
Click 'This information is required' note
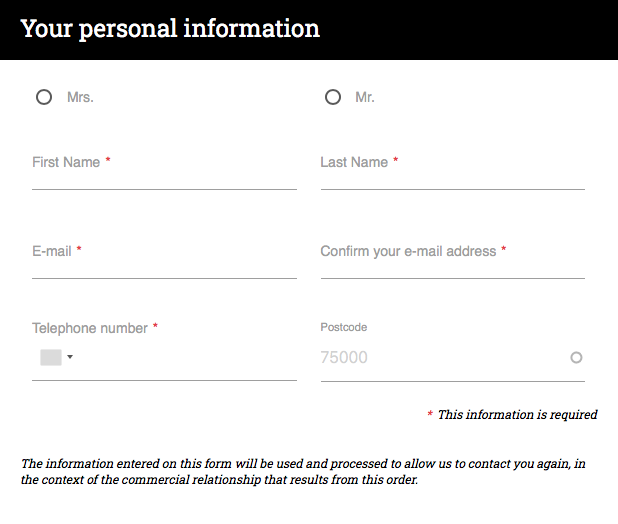click(x=517, y=414)
